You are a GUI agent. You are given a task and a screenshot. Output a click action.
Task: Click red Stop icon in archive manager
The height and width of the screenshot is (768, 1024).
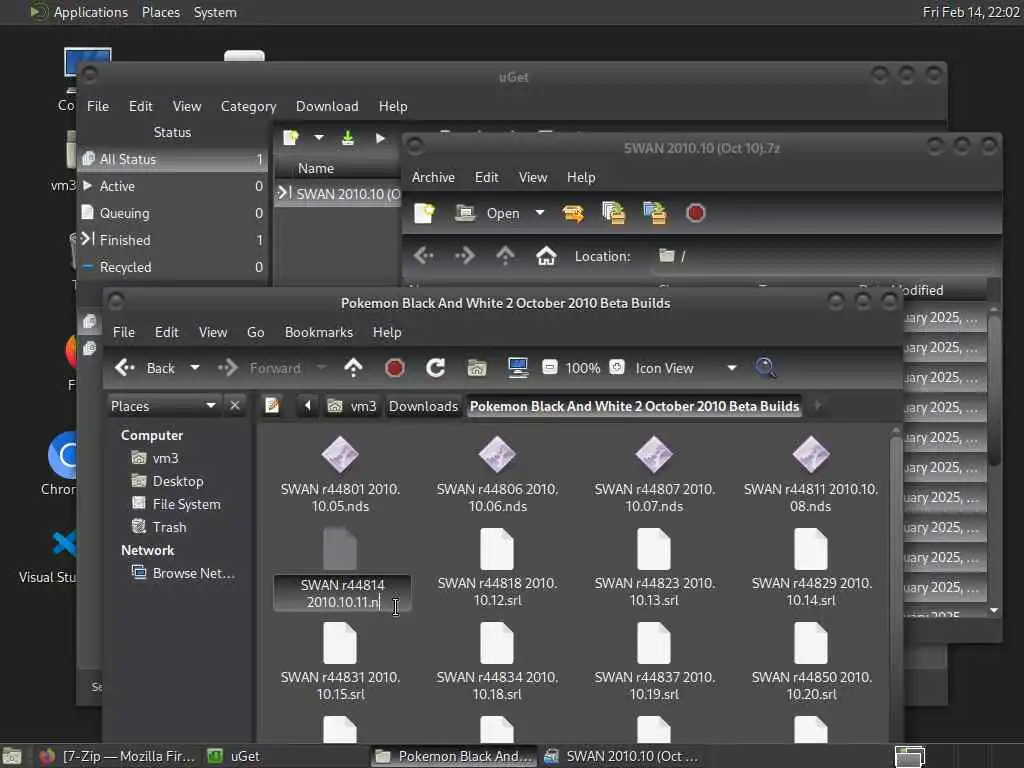tap(696, 214)
